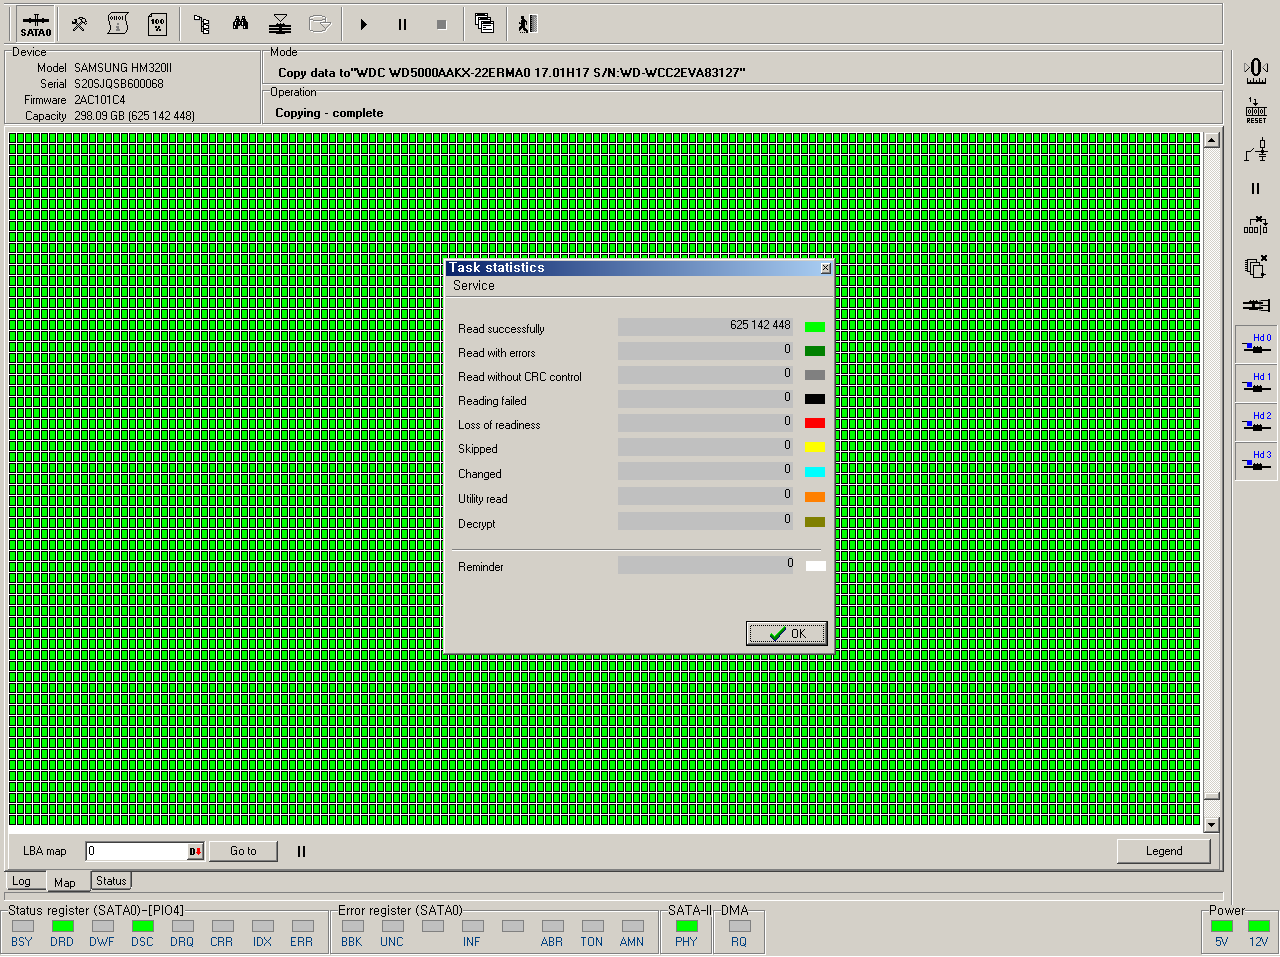Switch to the Log tab
1280x957 pixels.
21,882
